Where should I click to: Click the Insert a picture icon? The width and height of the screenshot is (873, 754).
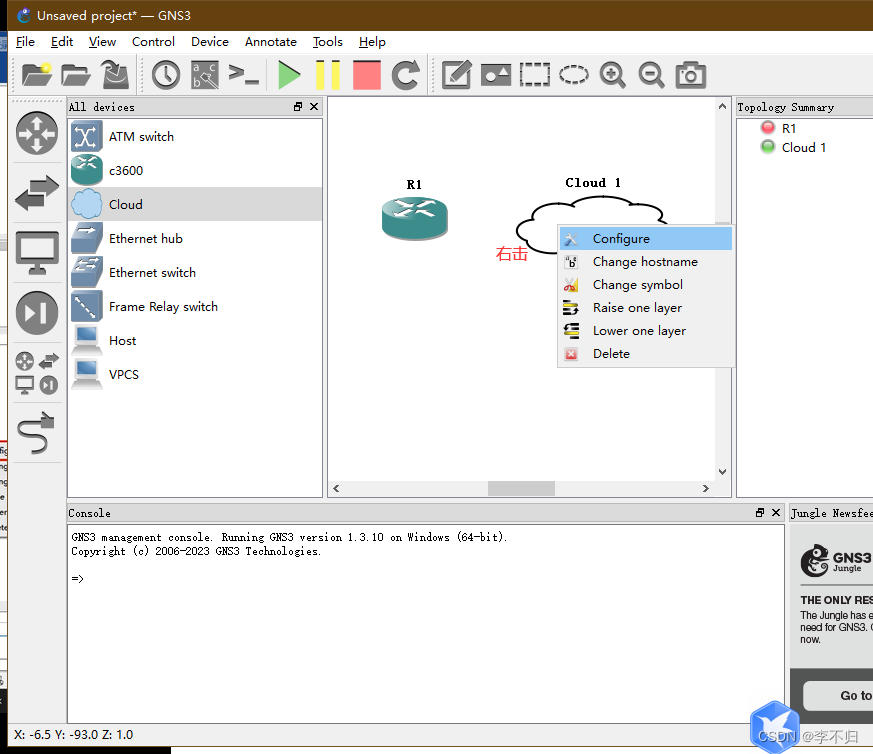pos(496,75)
